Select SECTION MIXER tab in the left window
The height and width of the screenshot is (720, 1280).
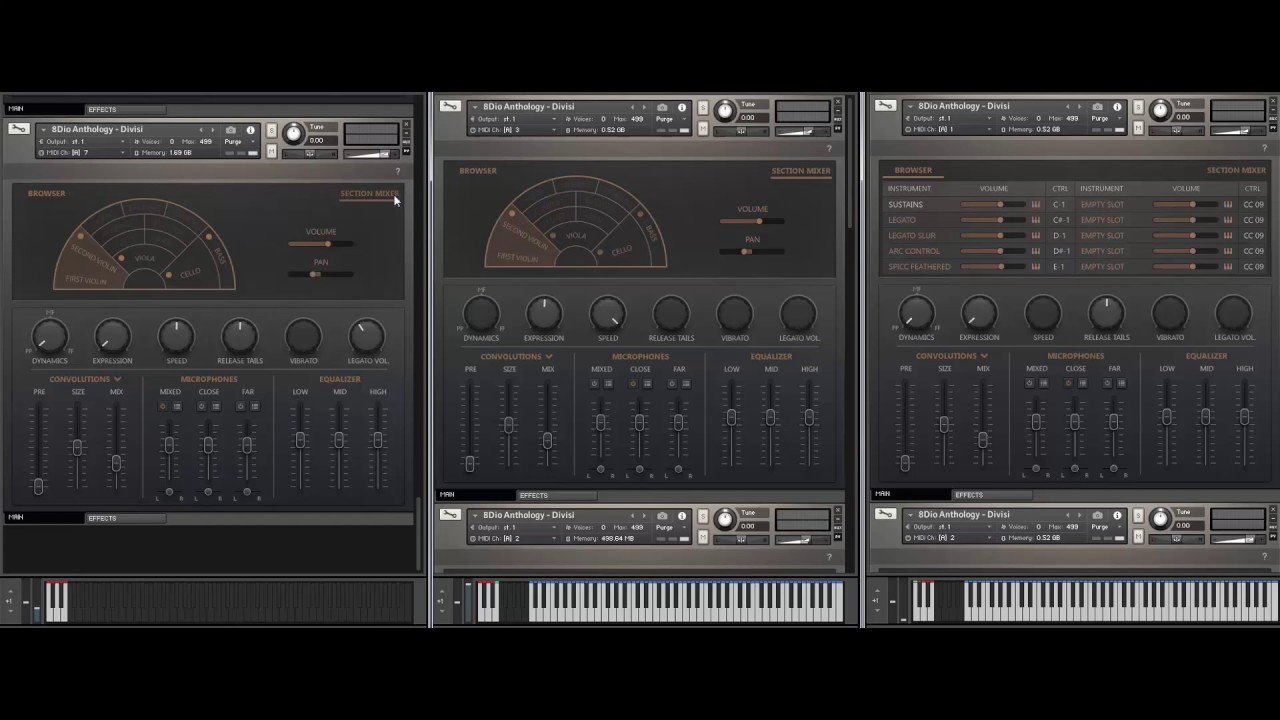pos(369,193)
